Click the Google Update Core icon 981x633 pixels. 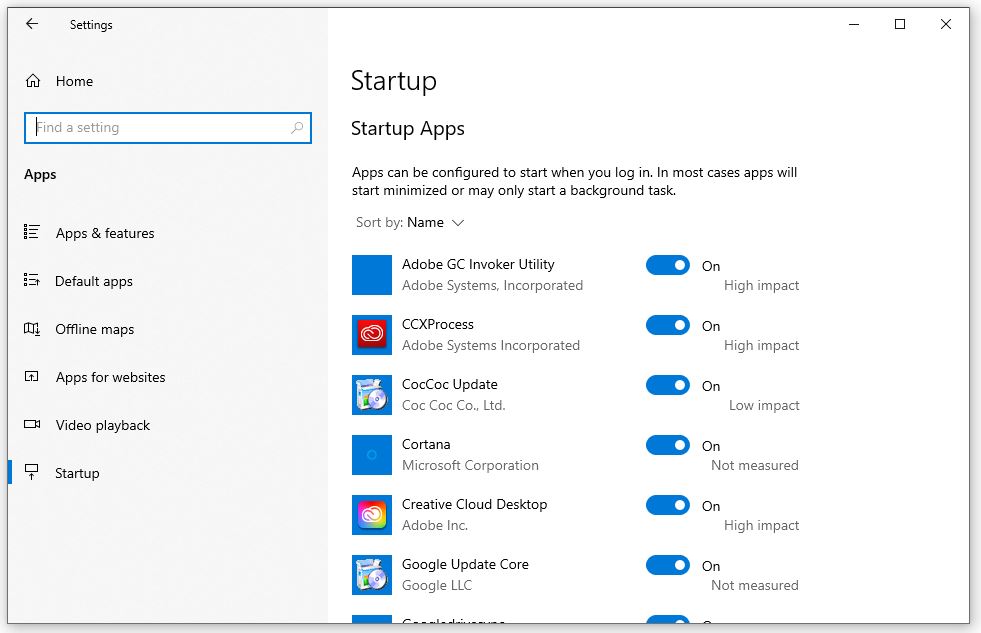tap(372, 575)
